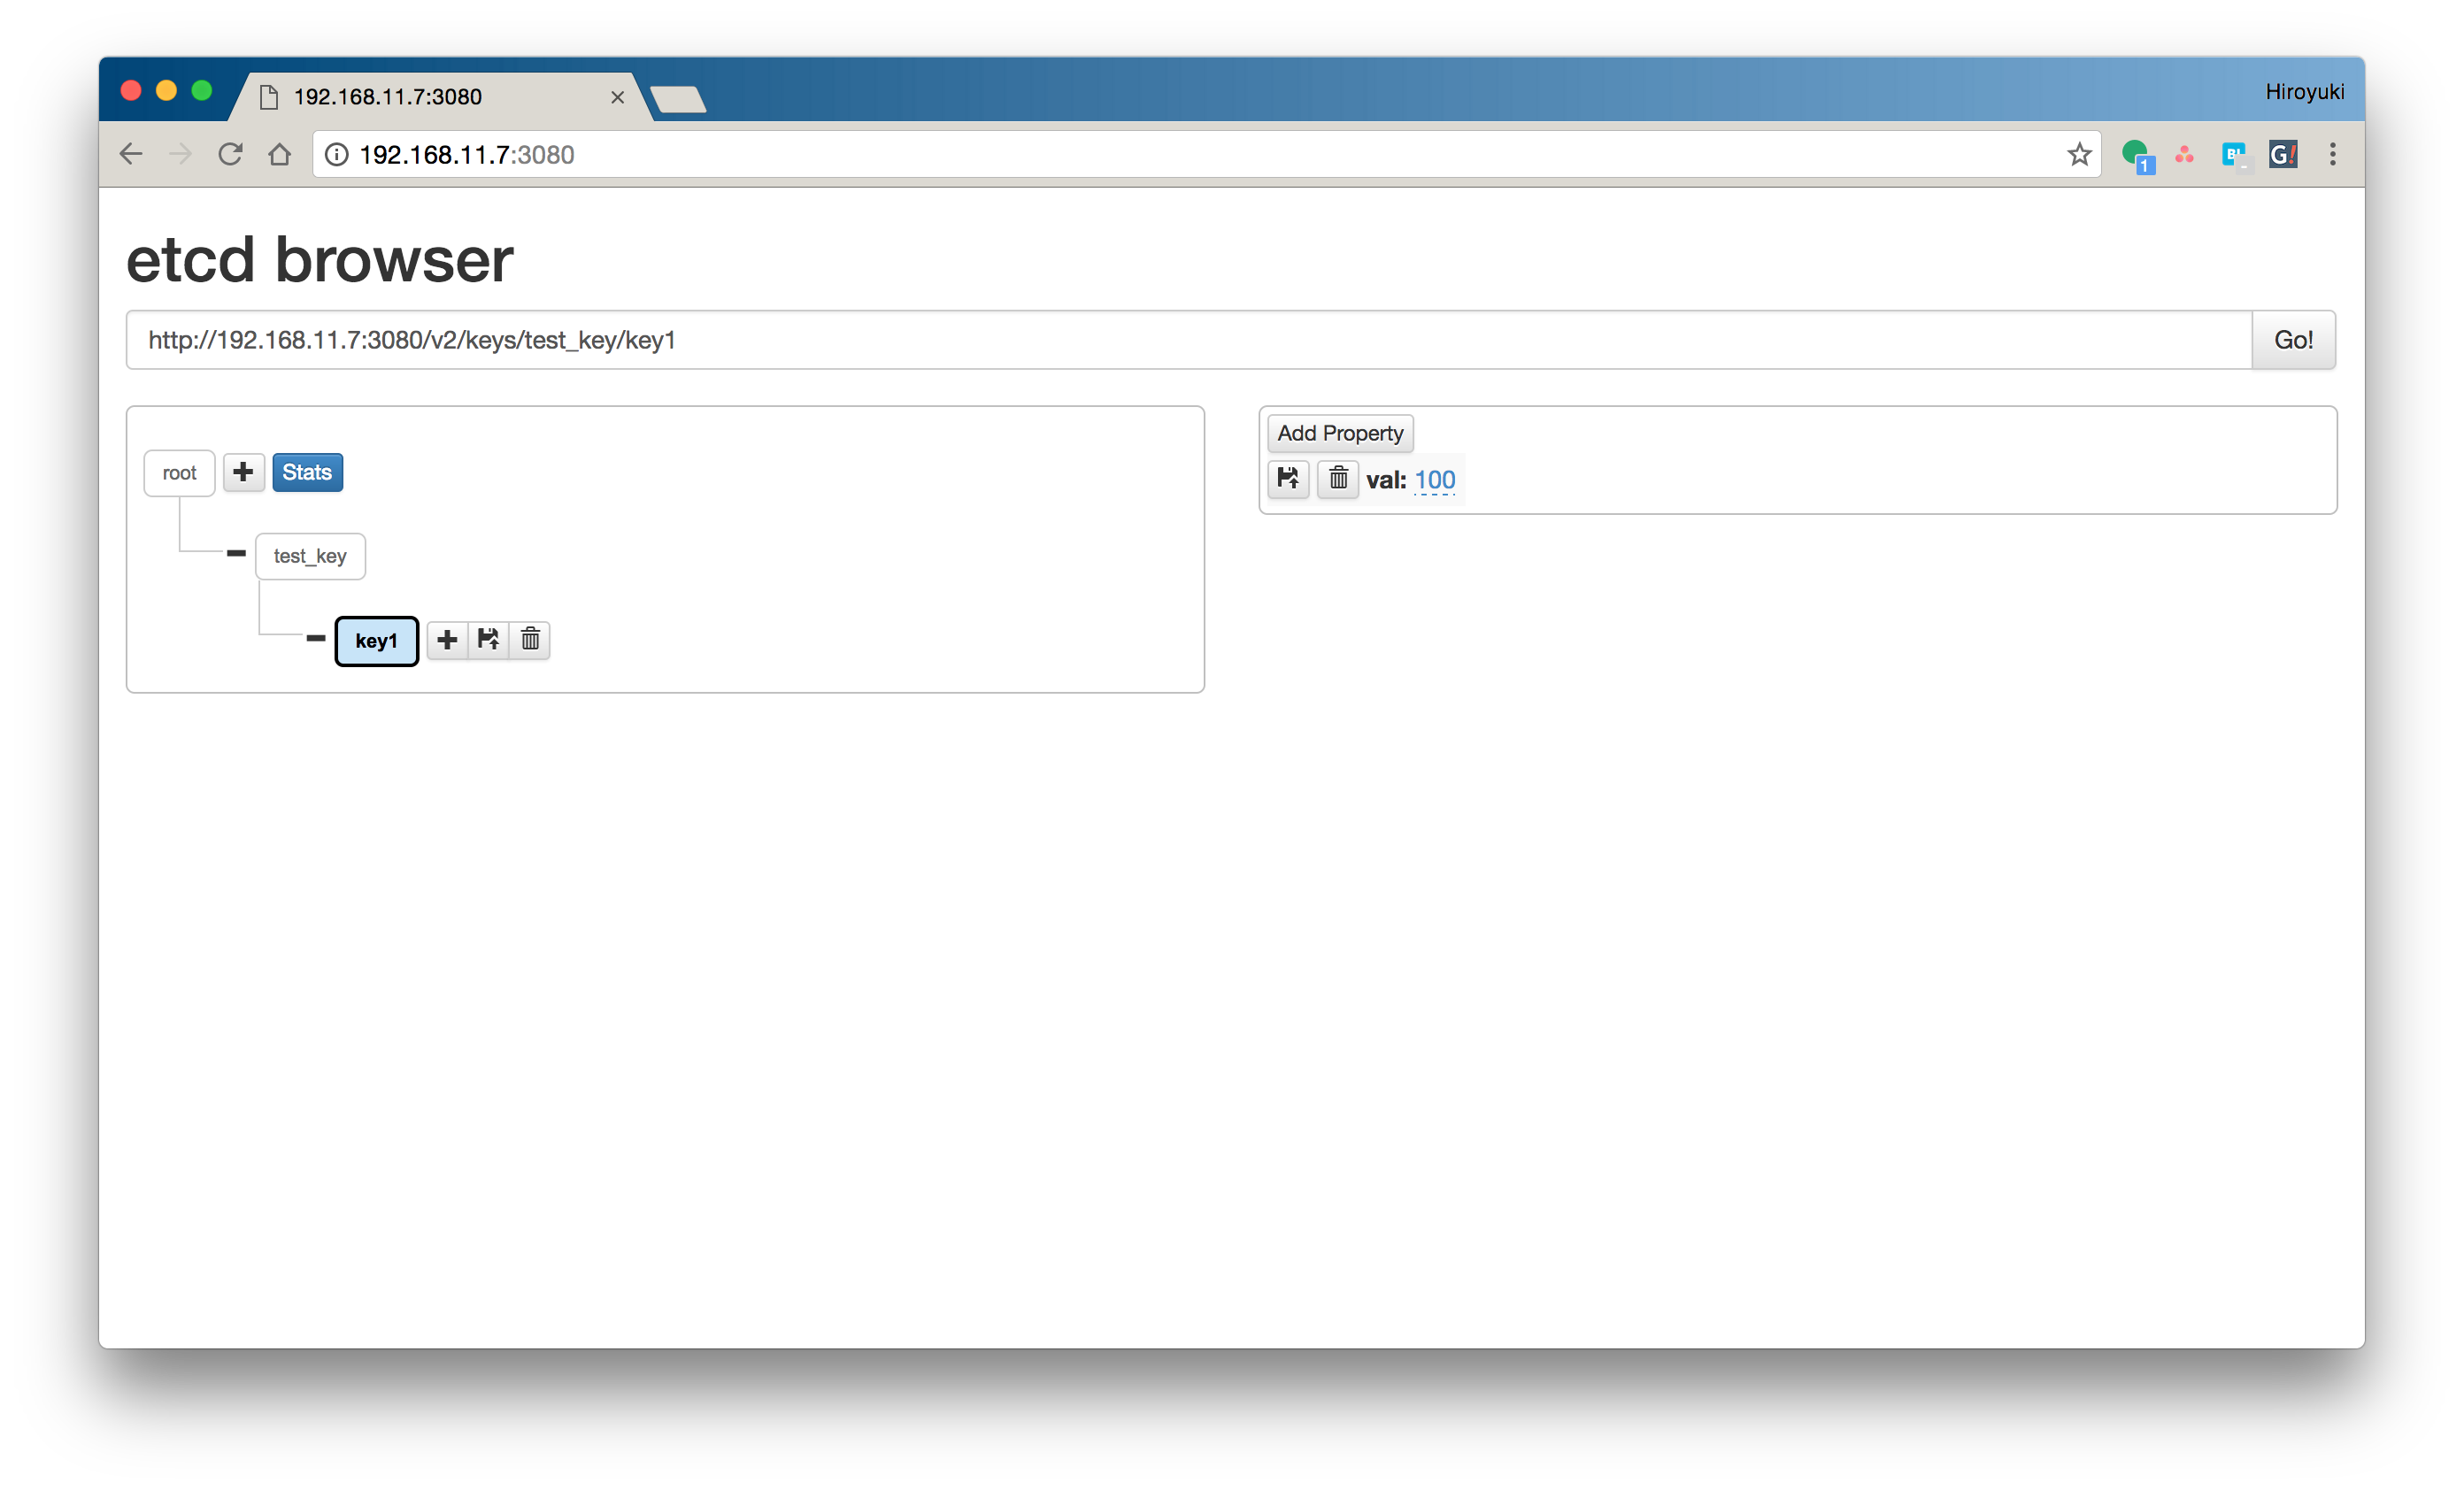Click the edit/rename icon for key1
The image size is (2464, 1490).
pos(489,641)
